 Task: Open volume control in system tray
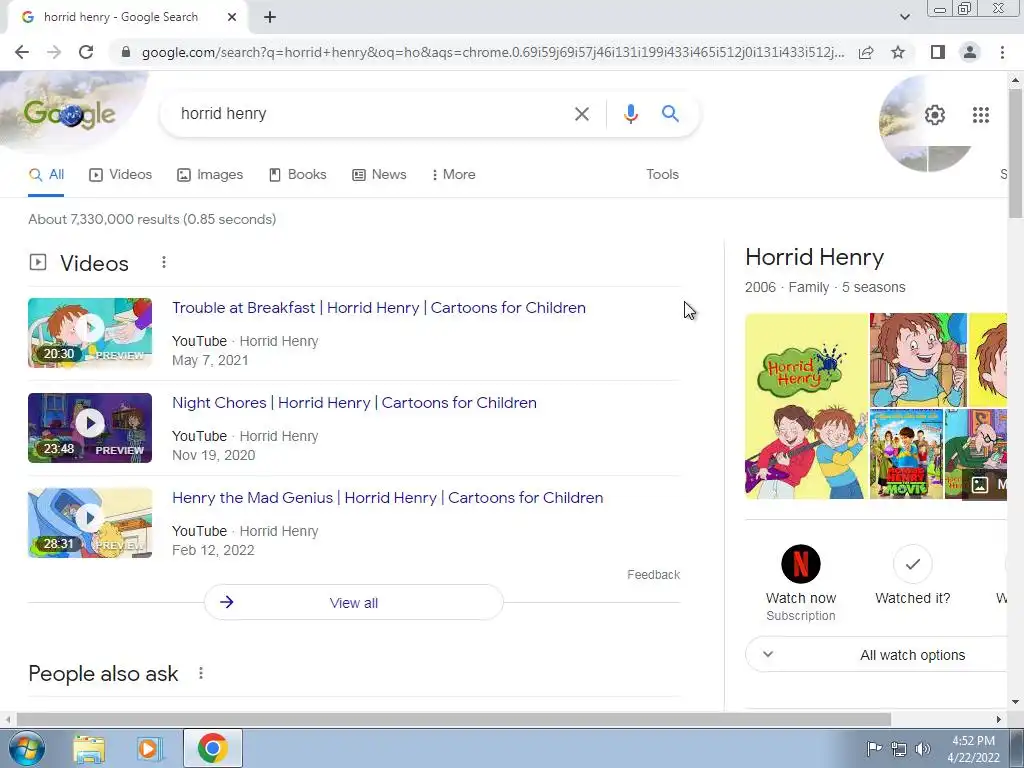click(x=922, y=748)
